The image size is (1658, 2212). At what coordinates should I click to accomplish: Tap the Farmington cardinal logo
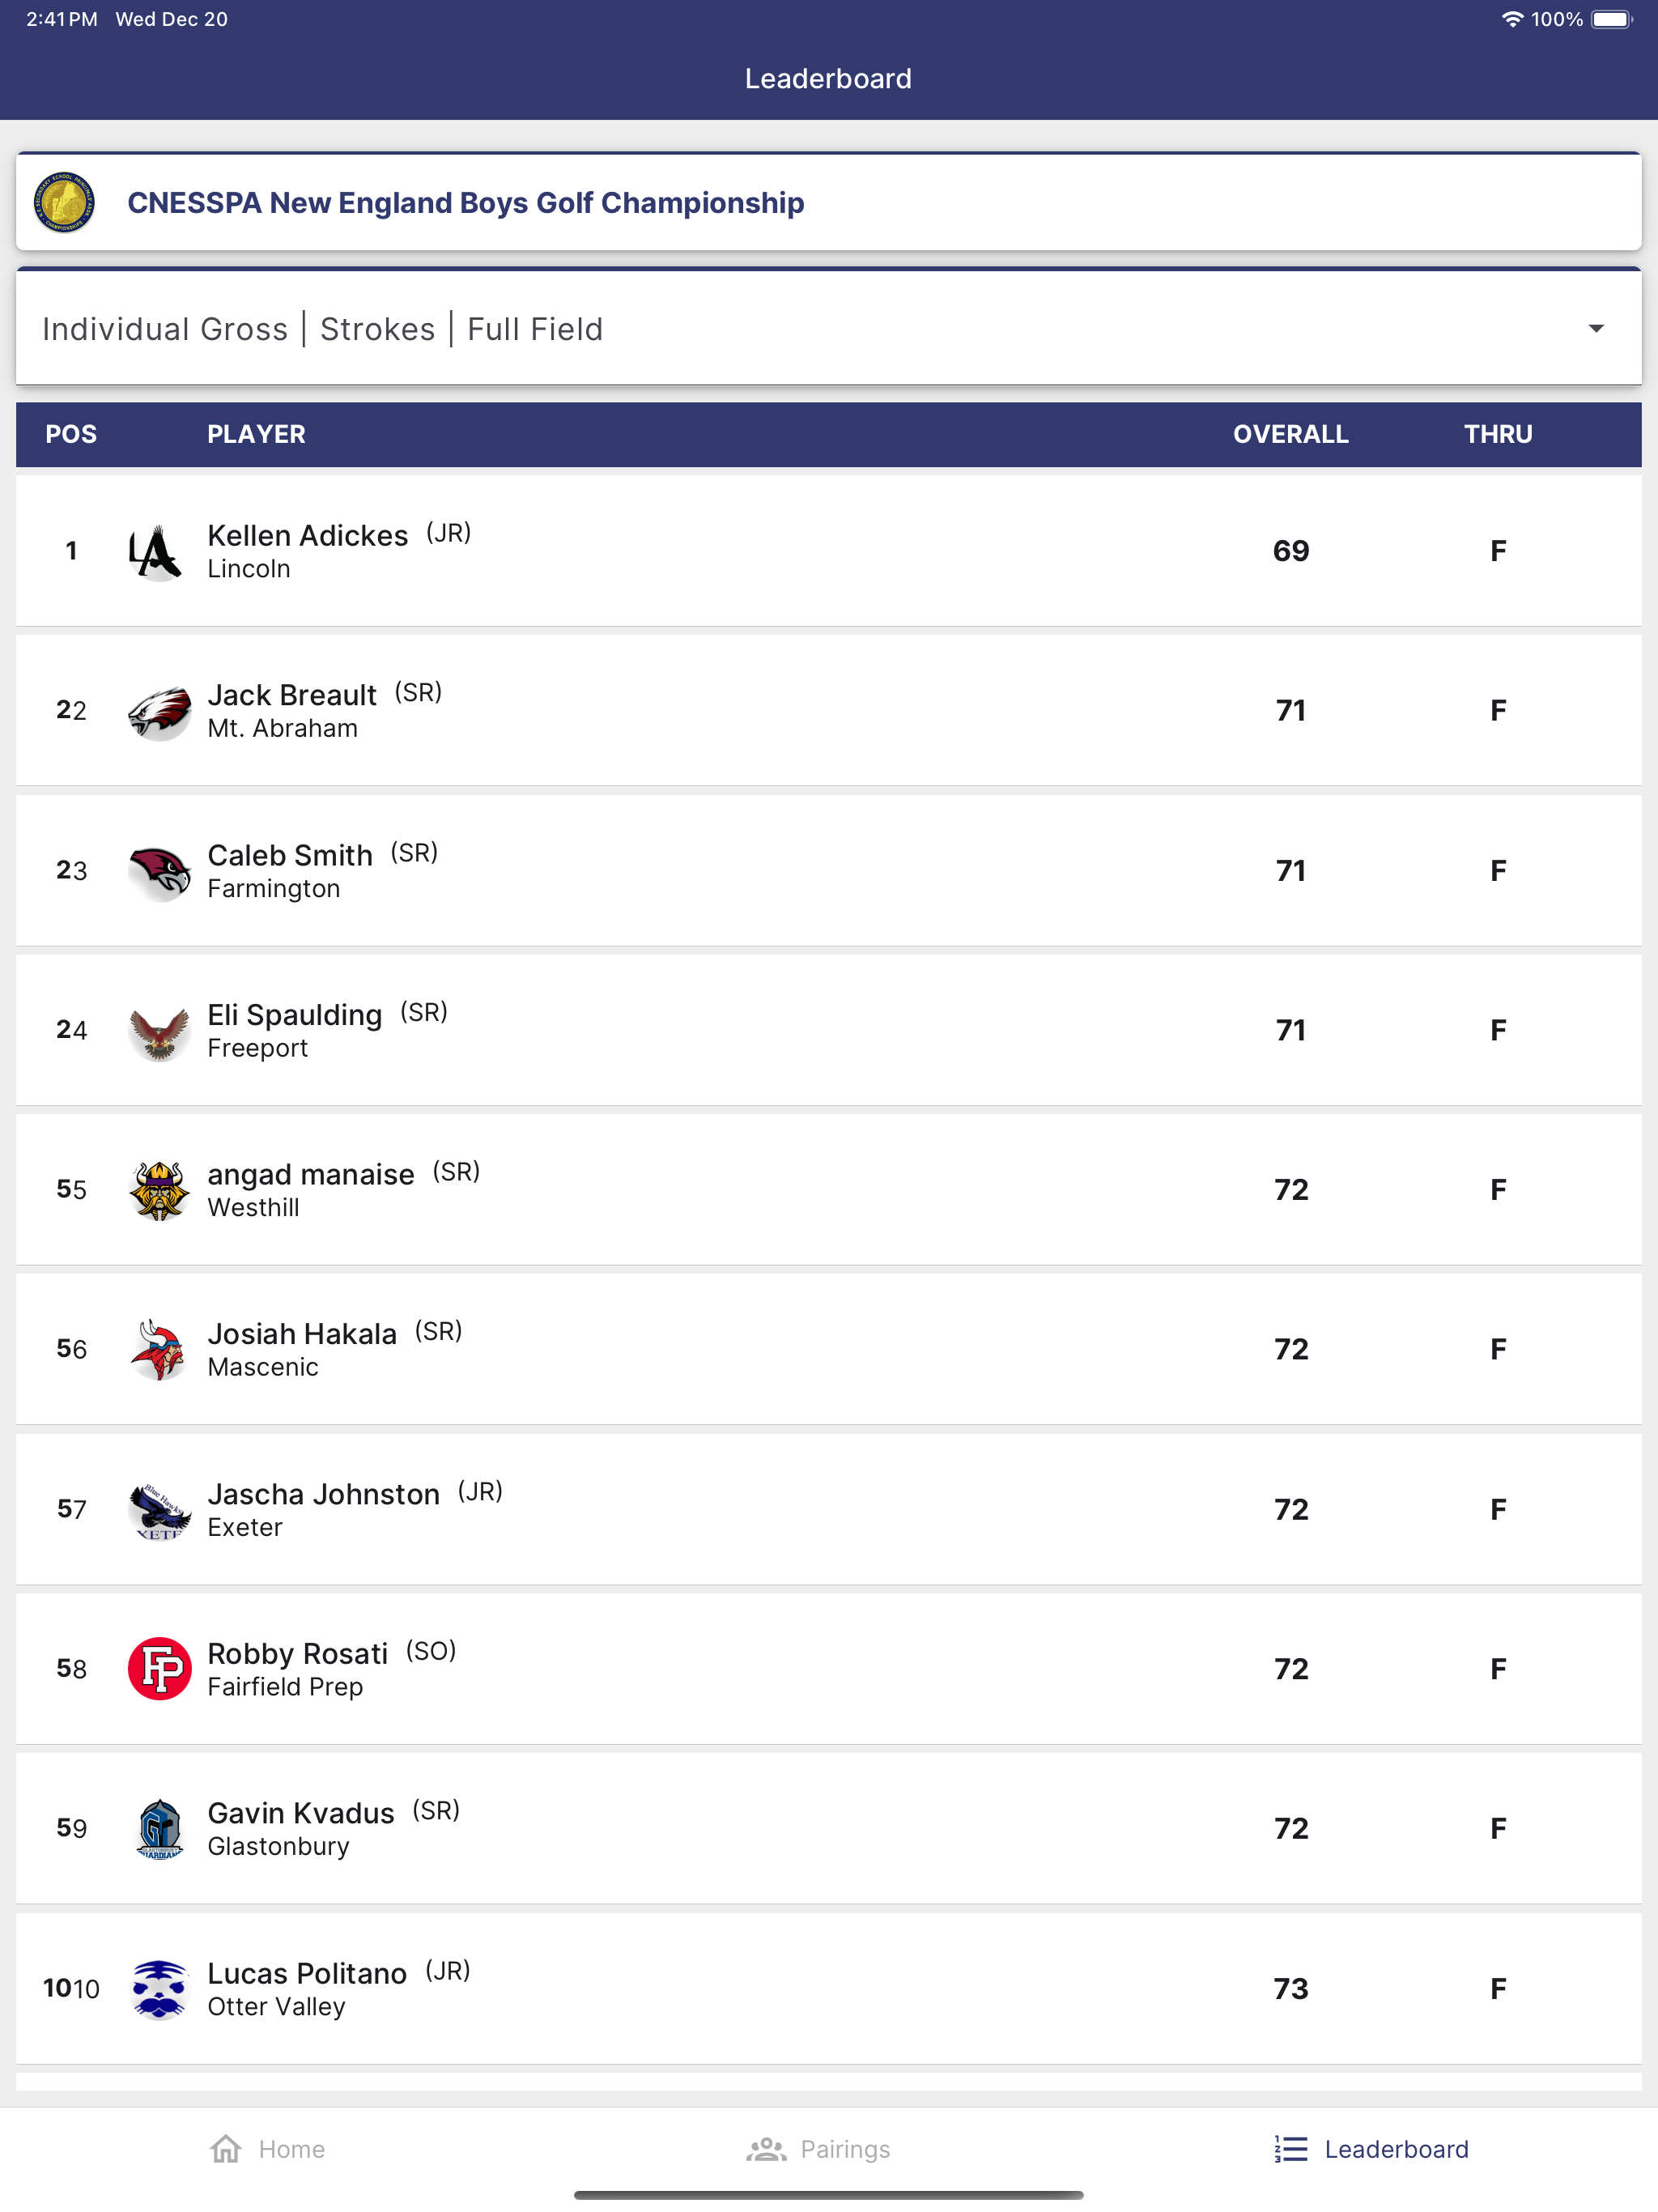point(158,871)
